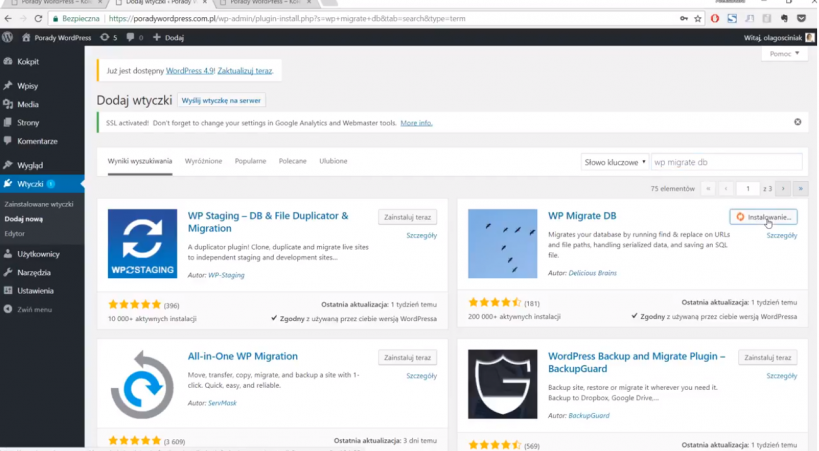Screen dimensions: 819x451
Task: Open Szczegóły for WP Staging
Action: [x=422, y=235]
